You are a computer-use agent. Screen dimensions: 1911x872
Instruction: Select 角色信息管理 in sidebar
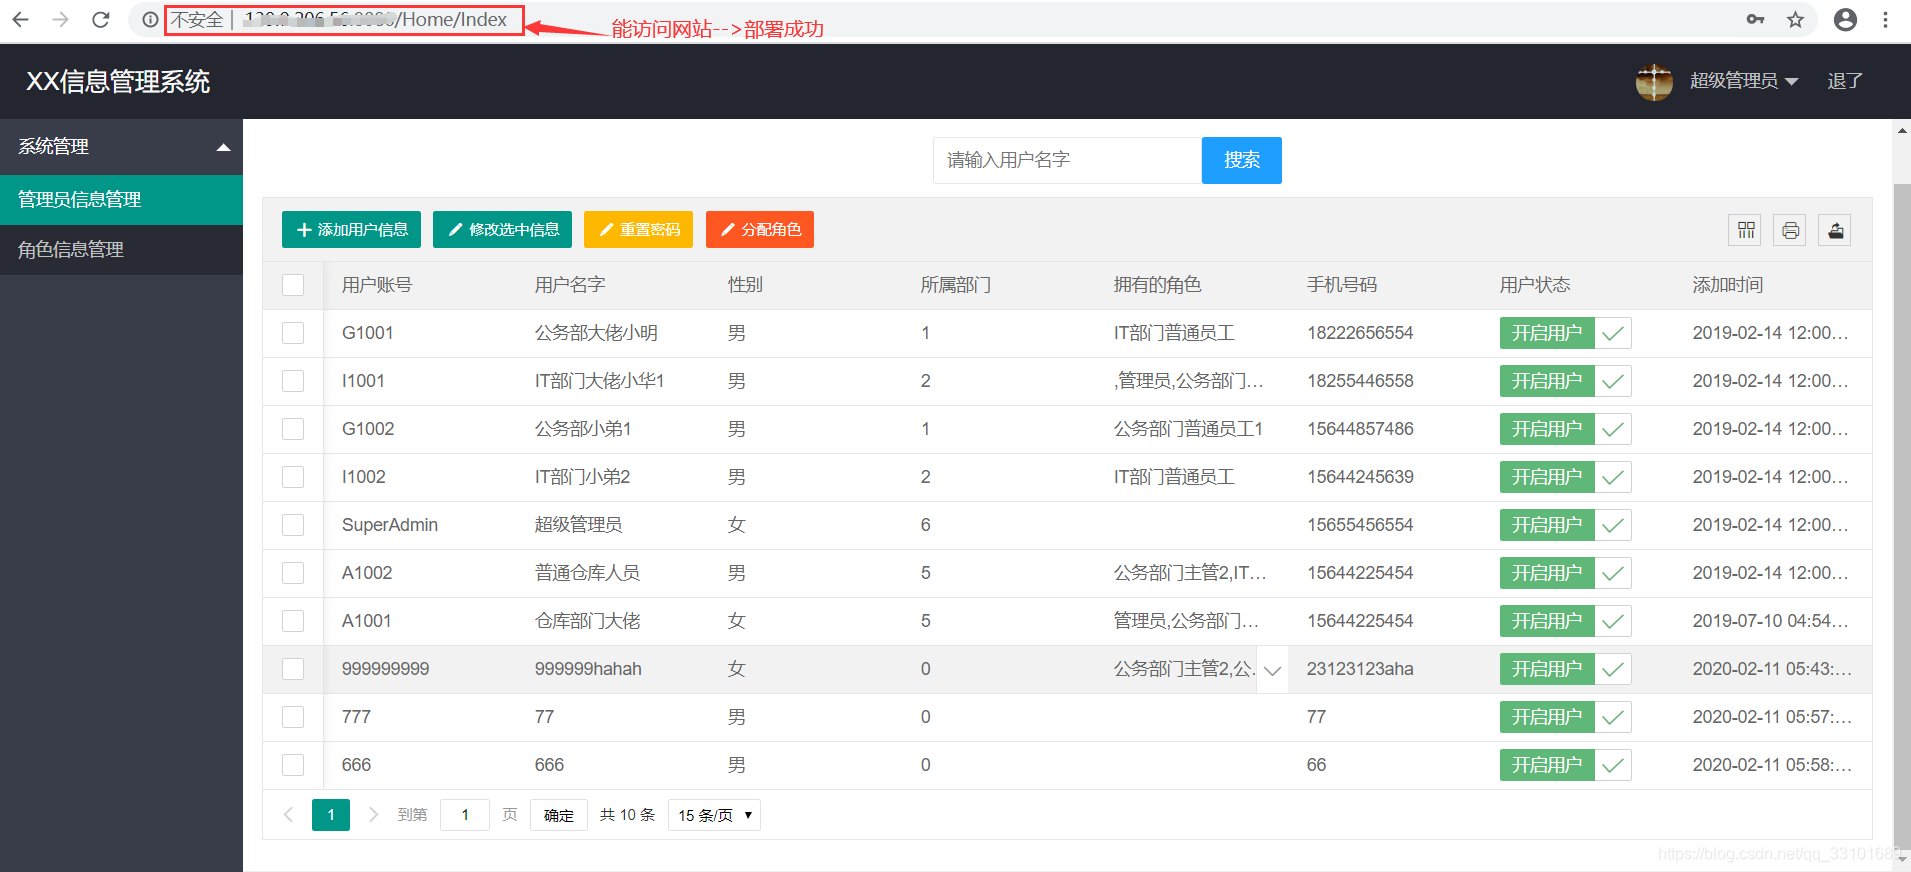[121, 250]
